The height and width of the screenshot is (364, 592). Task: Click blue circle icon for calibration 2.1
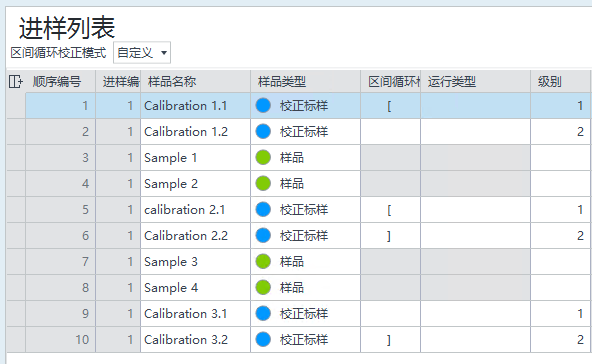pyautogui.click(x=263, y=209)
